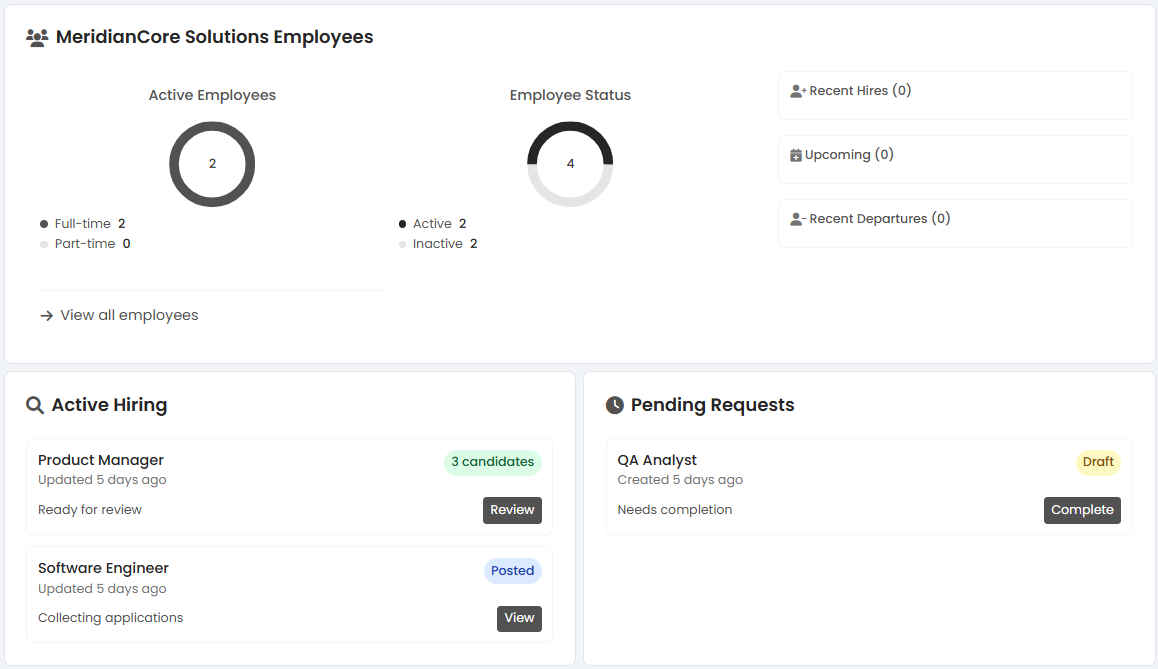Click the 3 candidates badge
This screenshot has height=669, width=1158.
[x=493, y=462]
